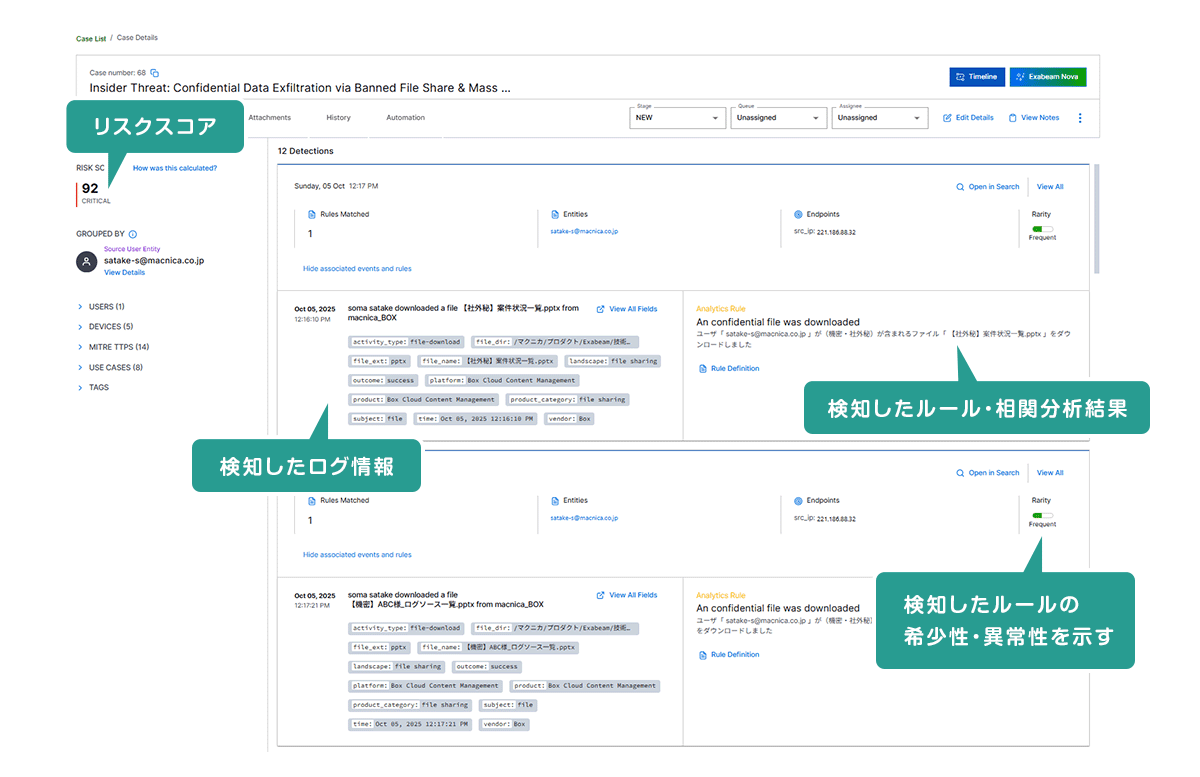Viewport: 1200px width, 777px height.
Task: Click the first Rarity Frequent indicator
Action: point(1042,229)
